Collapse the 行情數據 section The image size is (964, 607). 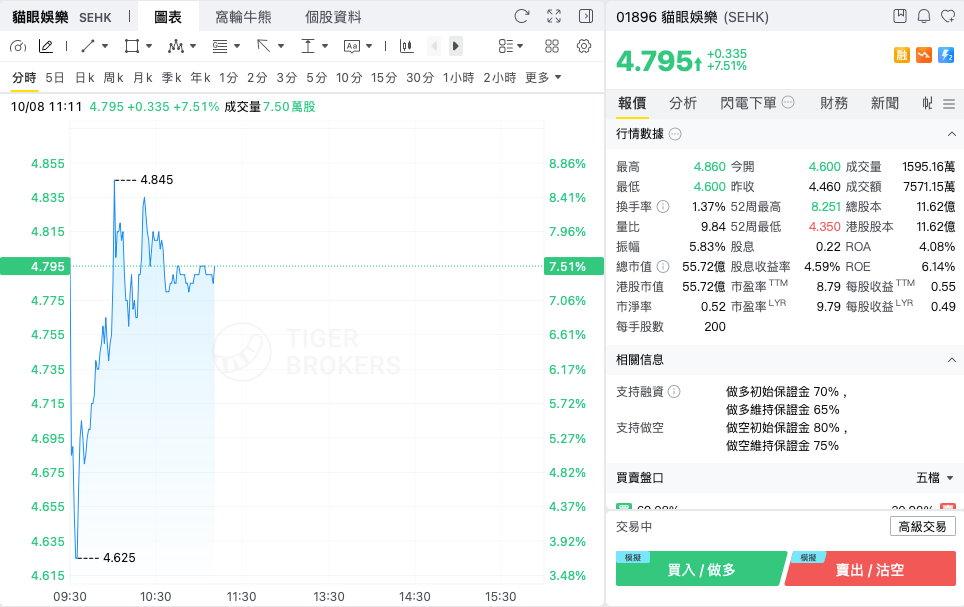951,134
